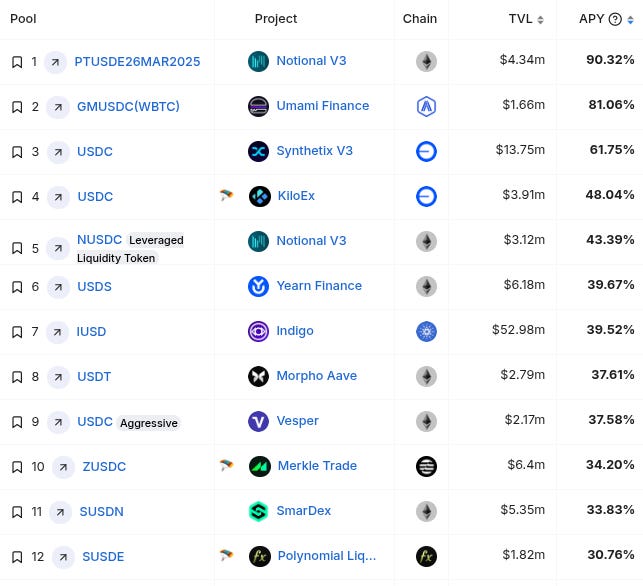643x586 pixels.
Task: Open Indigo project page
Action: tap(295, 331)
